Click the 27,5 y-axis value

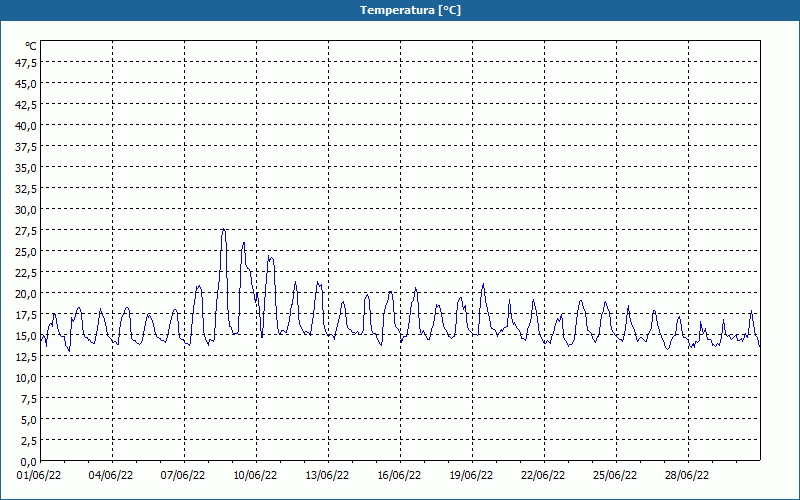(x=26, y=231)
